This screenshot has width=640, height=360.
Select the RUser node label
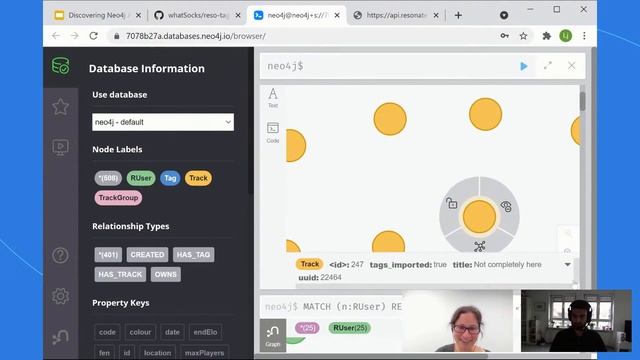(141, 178)
